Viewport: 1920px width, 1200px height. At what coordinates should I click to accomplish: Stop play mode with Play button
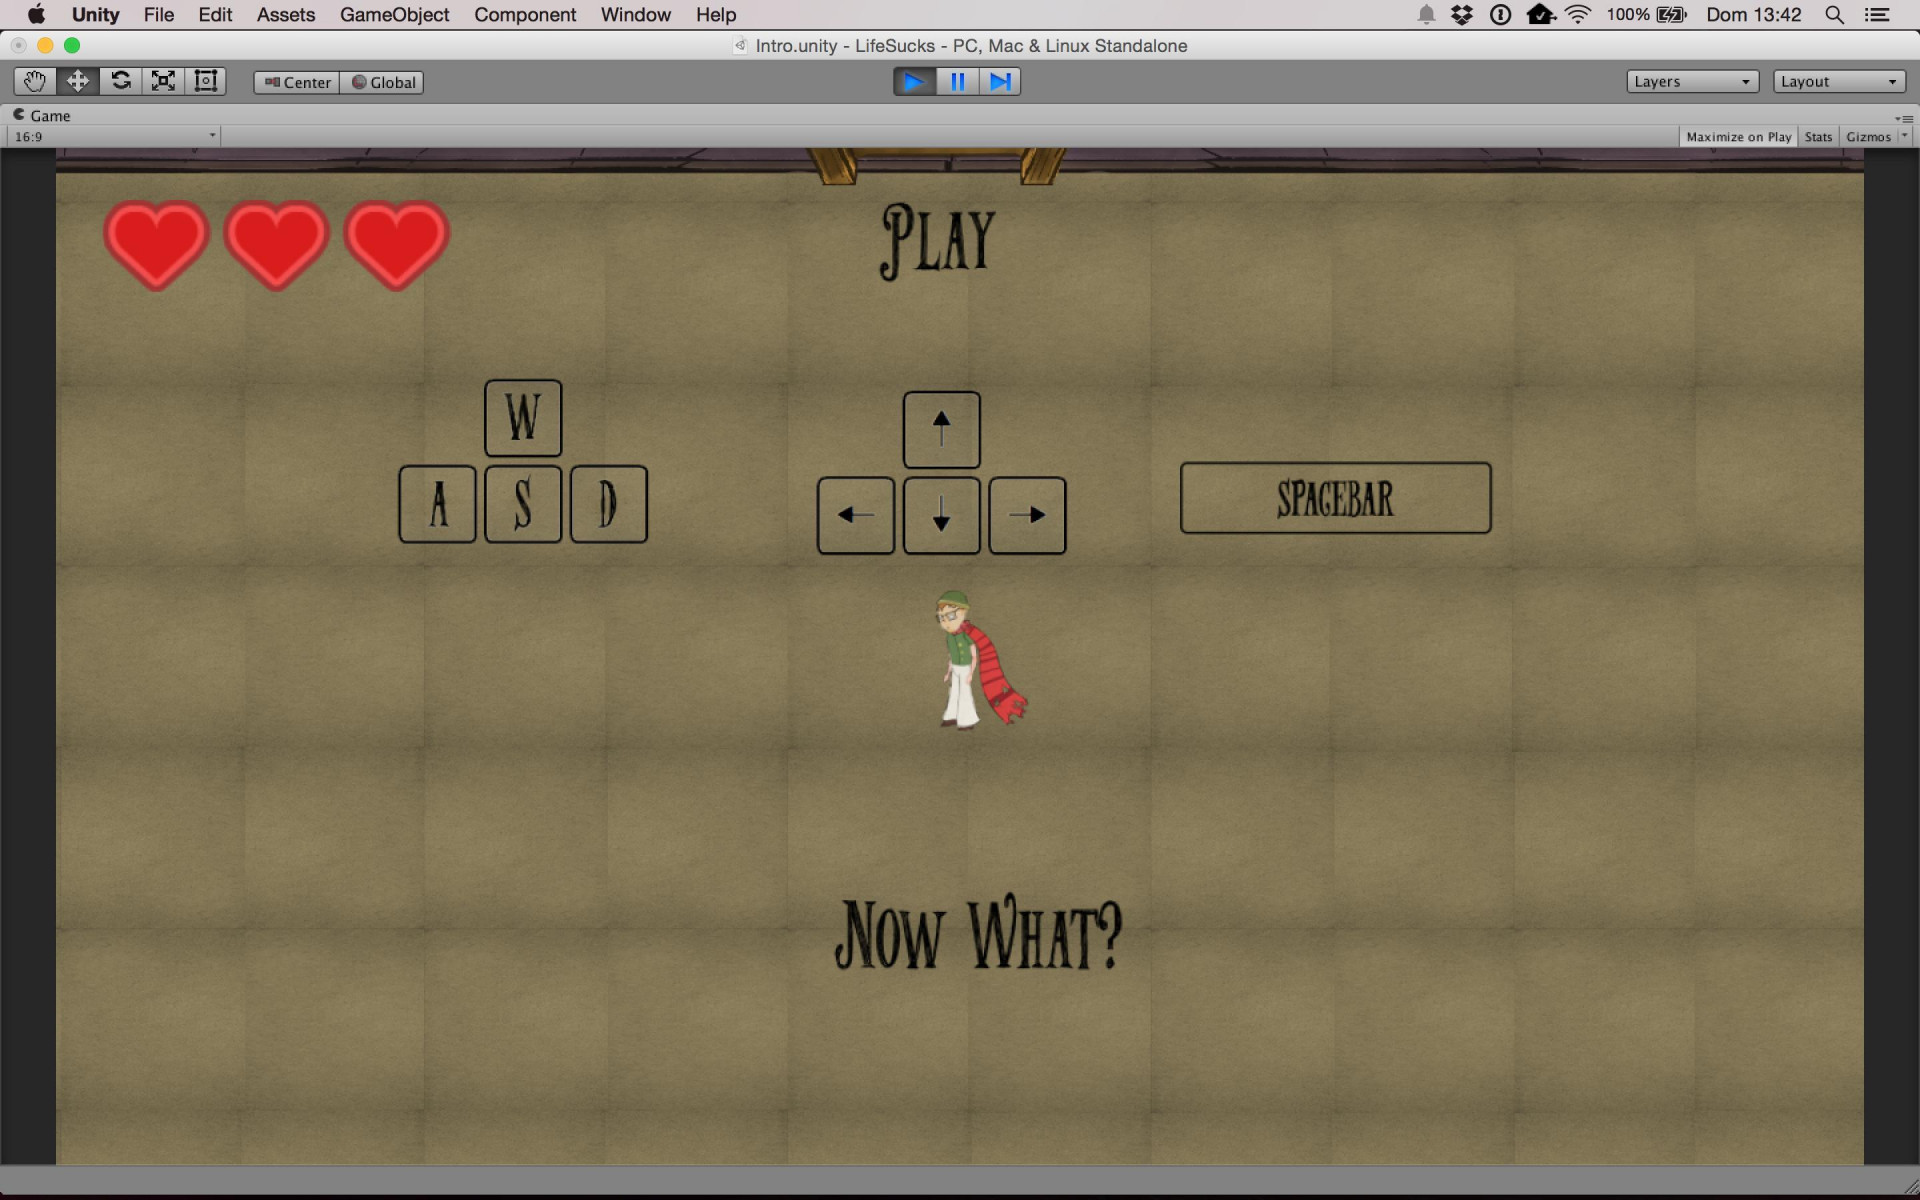[x=915, y=81]
